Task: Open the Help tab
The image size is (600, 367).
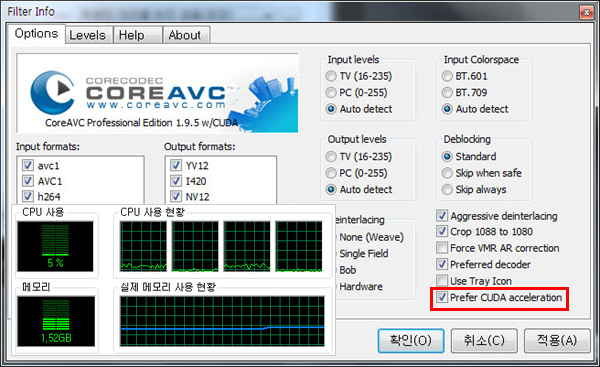Action: tap(132, 35)
